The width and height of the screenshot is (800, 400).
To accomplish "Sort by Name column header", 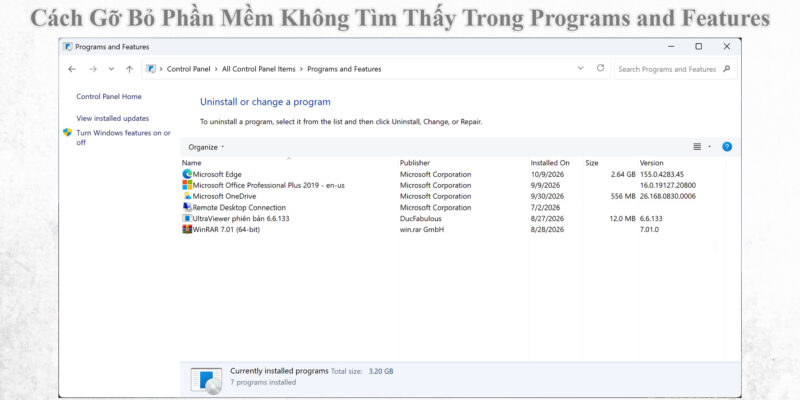I will pos(191,163).
